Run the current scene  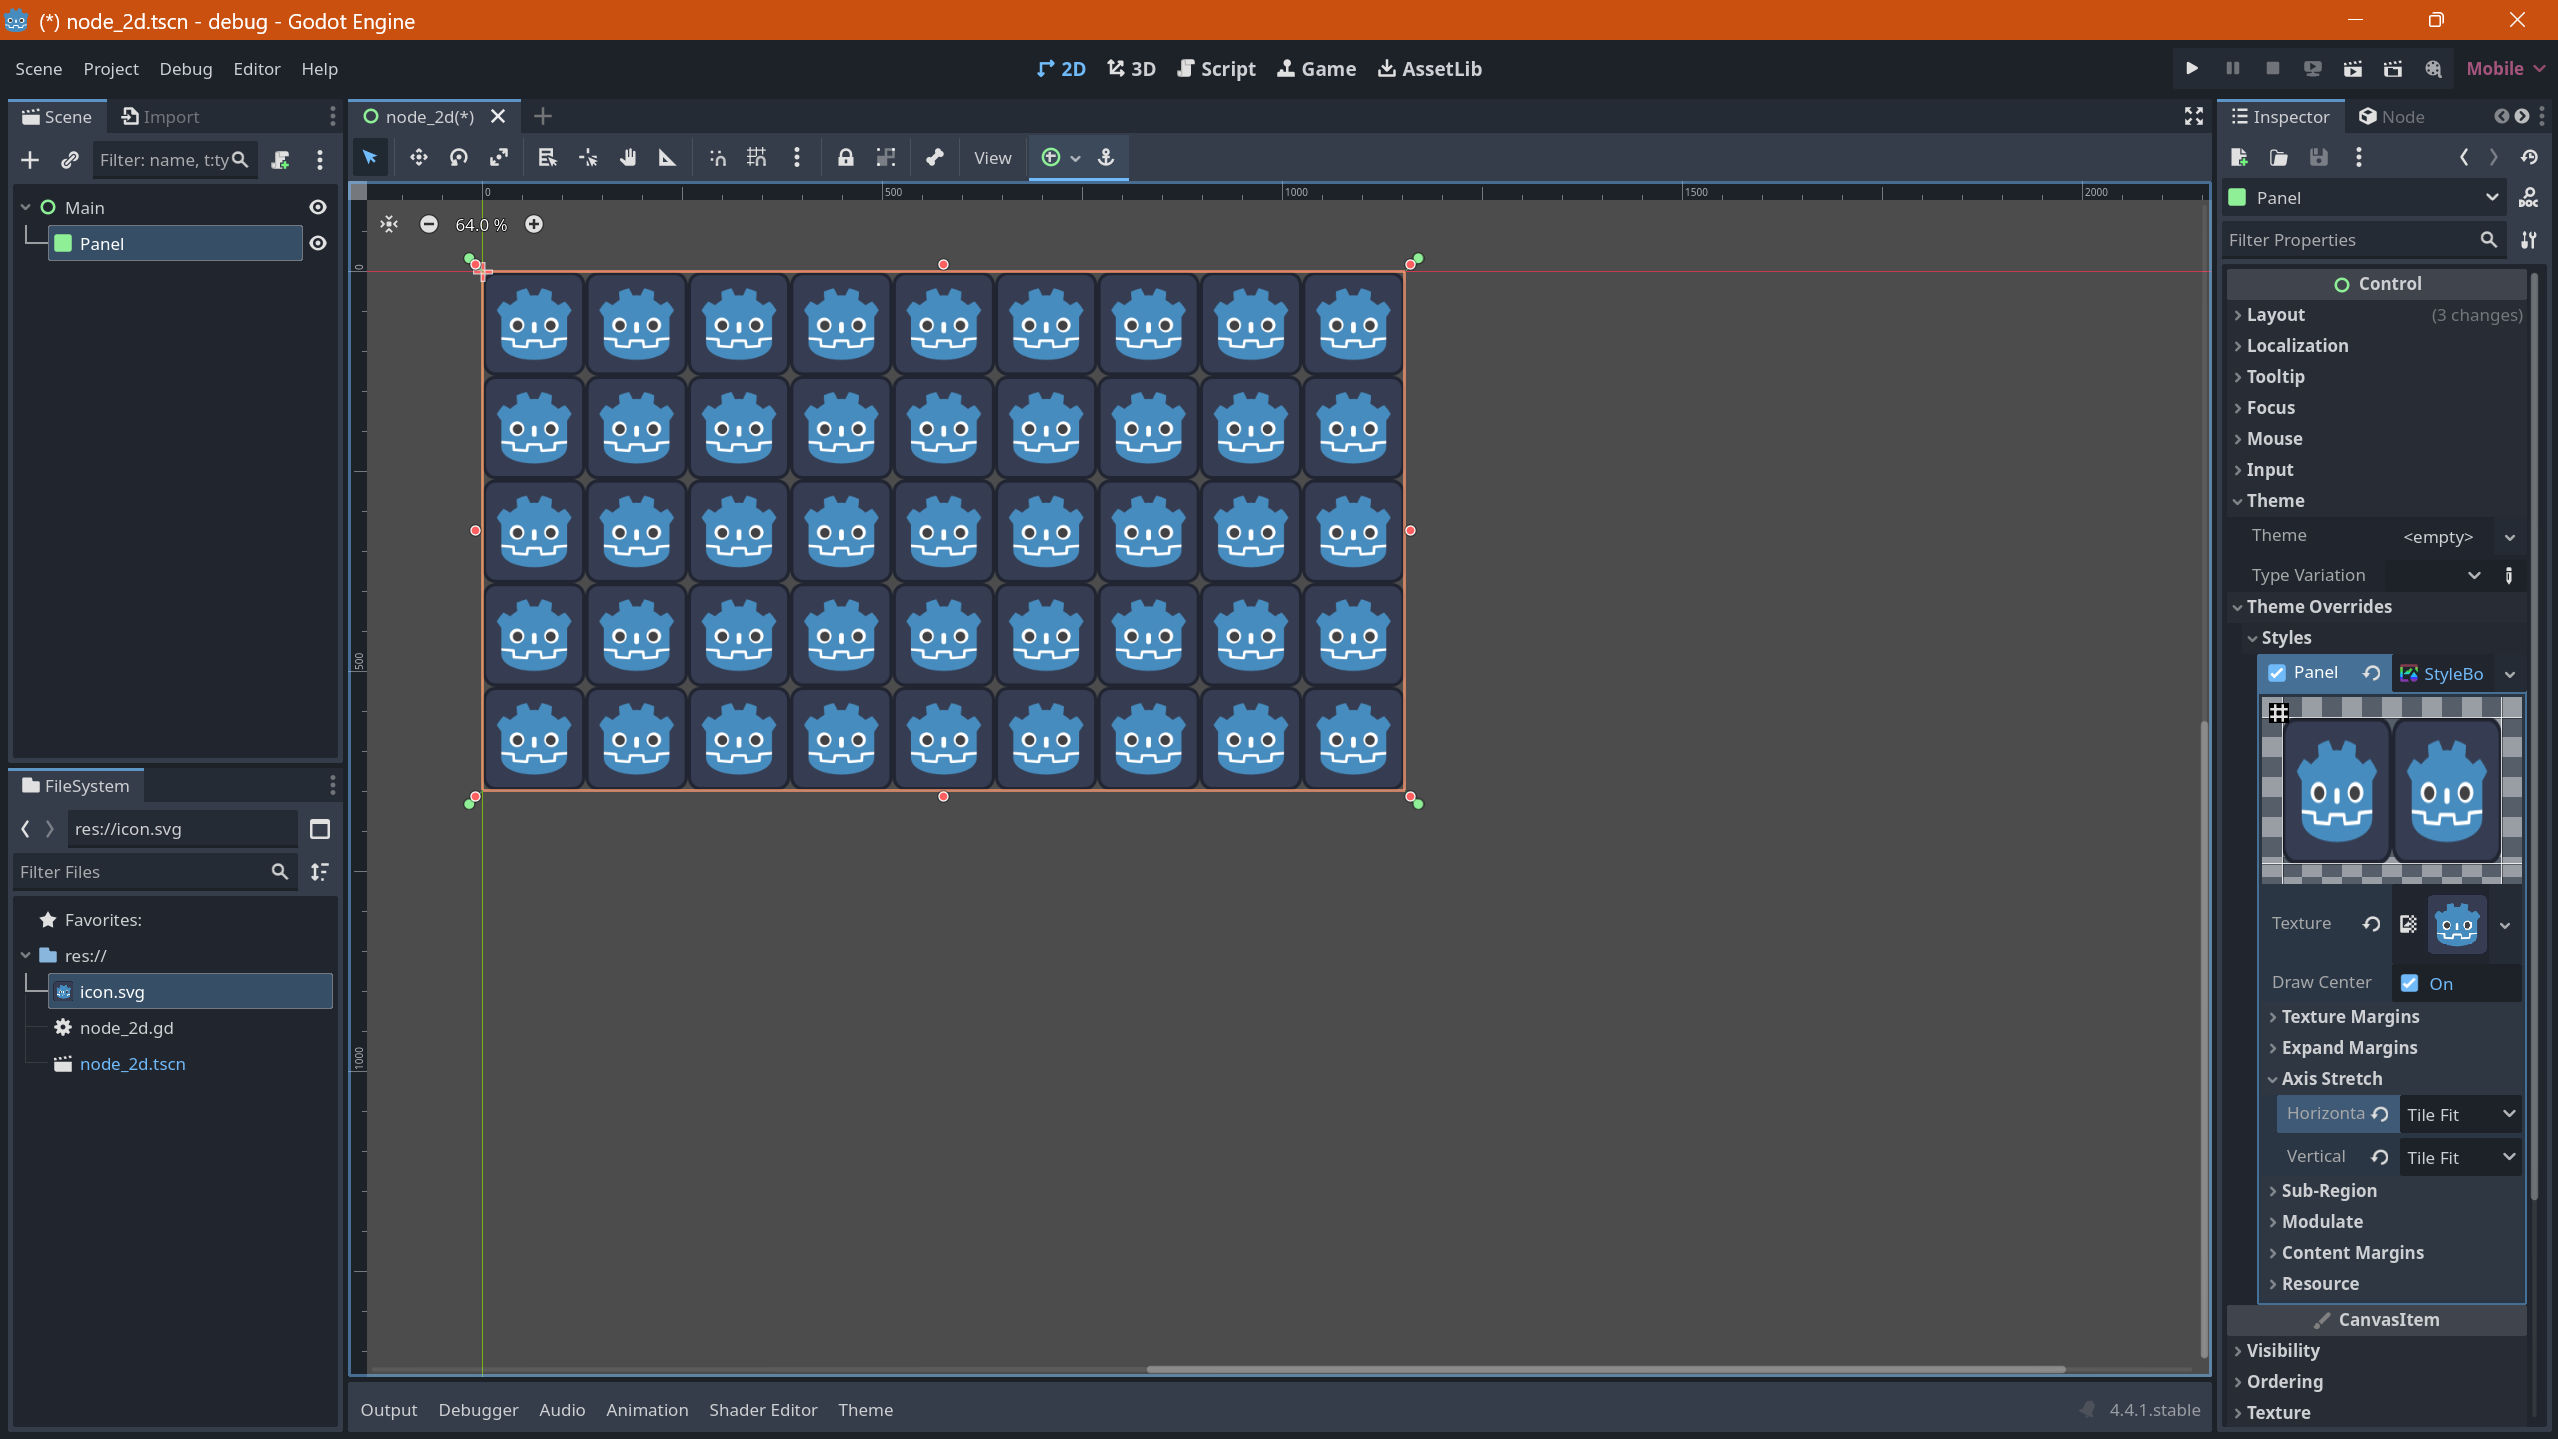coord(2352,69)
